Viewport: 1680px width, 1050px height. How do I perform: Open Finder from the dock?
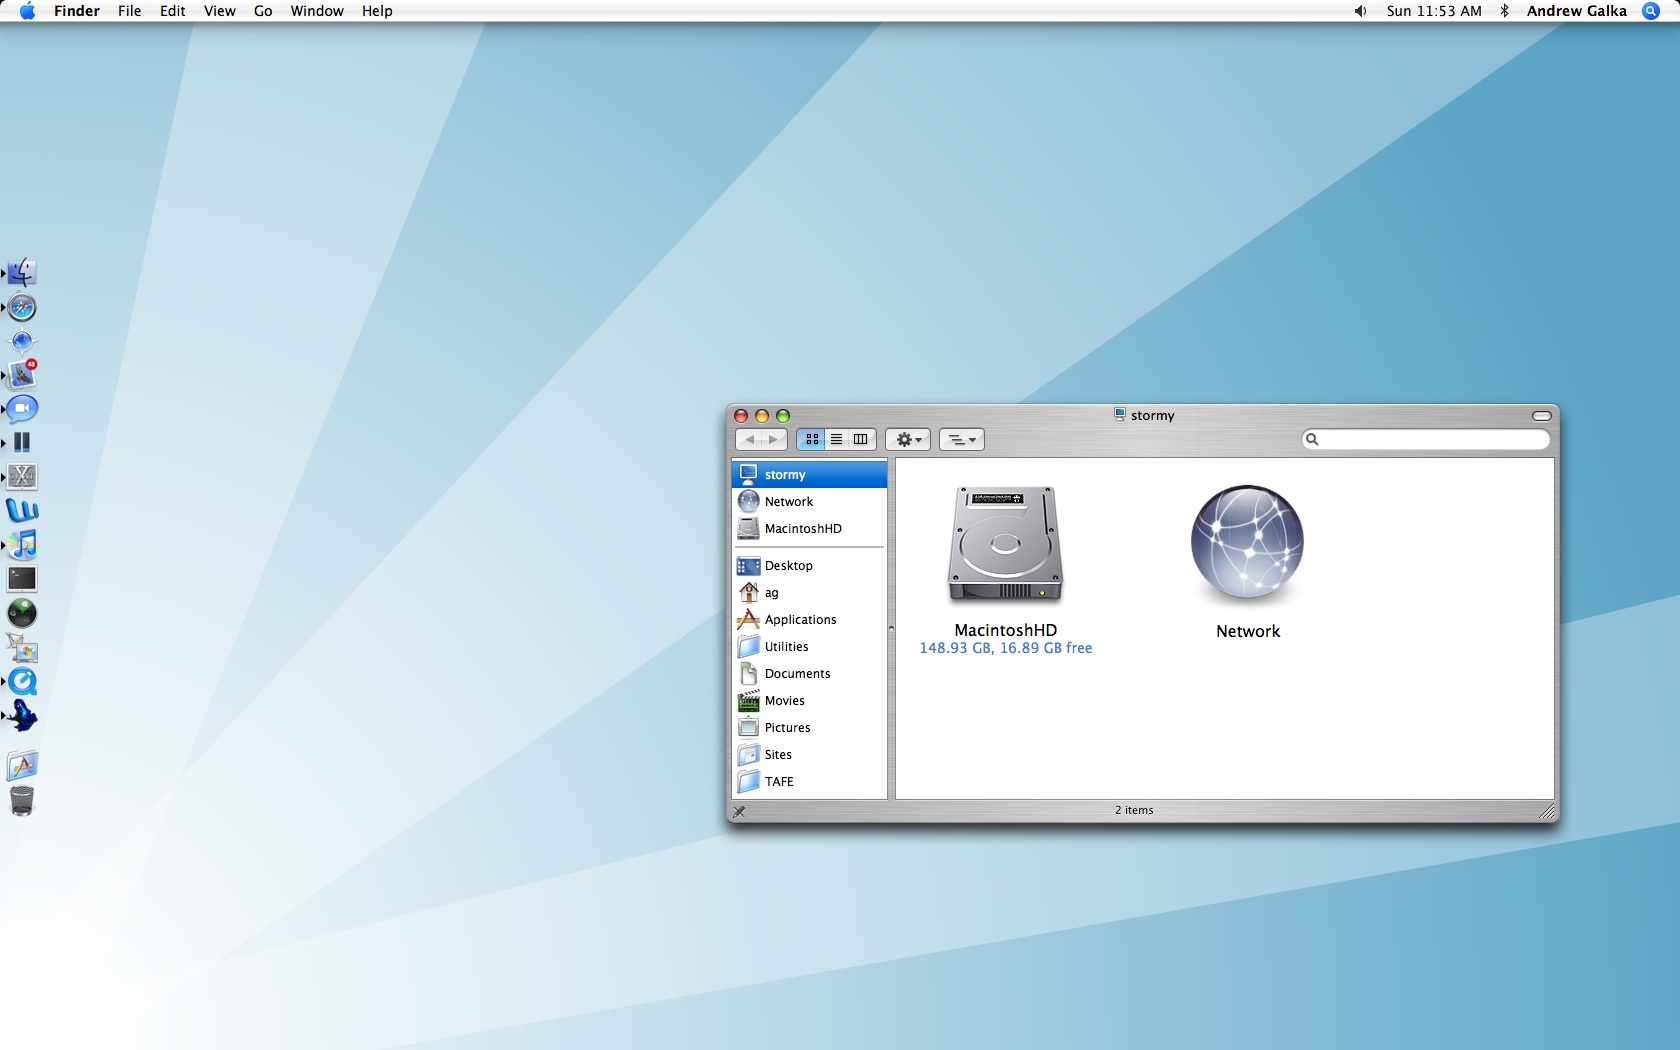tap(22, 273)
